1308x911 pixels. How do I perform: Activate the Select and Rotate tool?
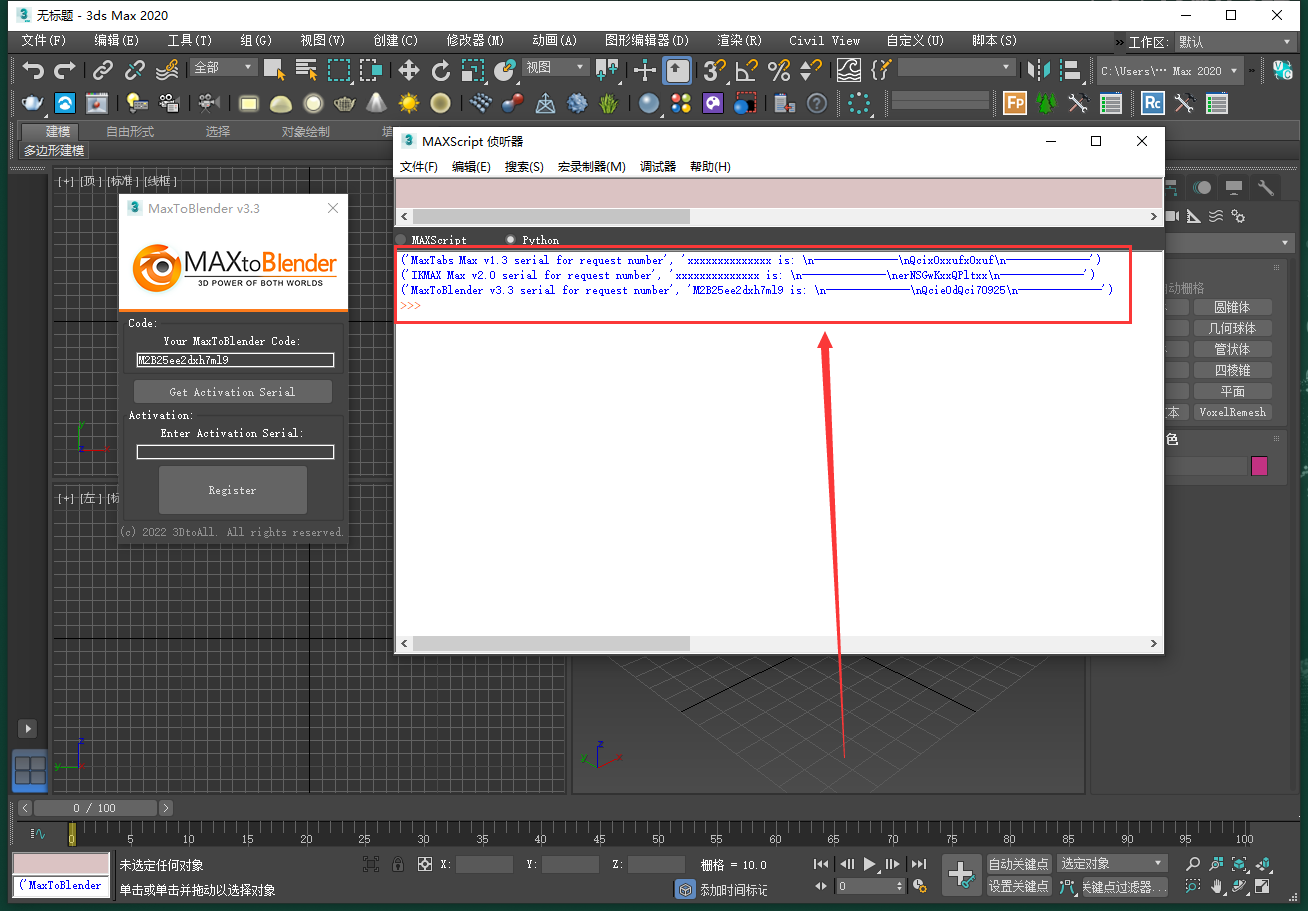click(x=441, y=70)
